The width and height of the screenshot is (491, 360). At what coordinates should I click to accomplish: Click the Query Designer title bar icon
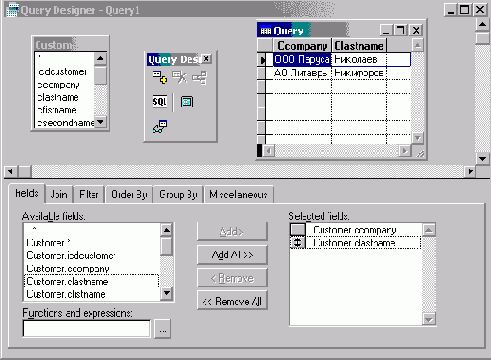click(x=12, y=10)
